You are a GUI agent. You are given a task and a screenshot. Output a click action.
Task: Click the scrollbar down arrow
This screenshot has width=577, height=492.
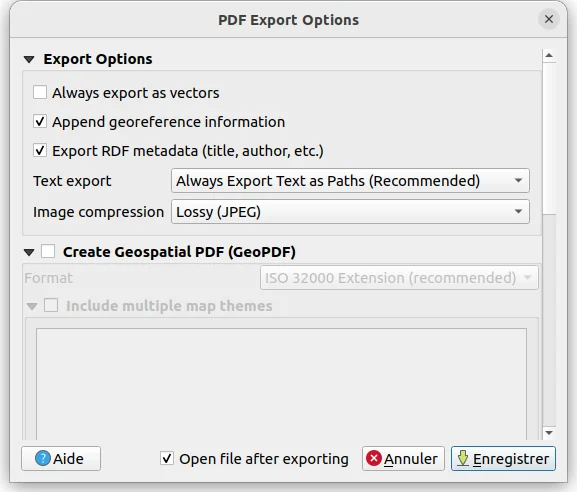click(x=549, y=433)
